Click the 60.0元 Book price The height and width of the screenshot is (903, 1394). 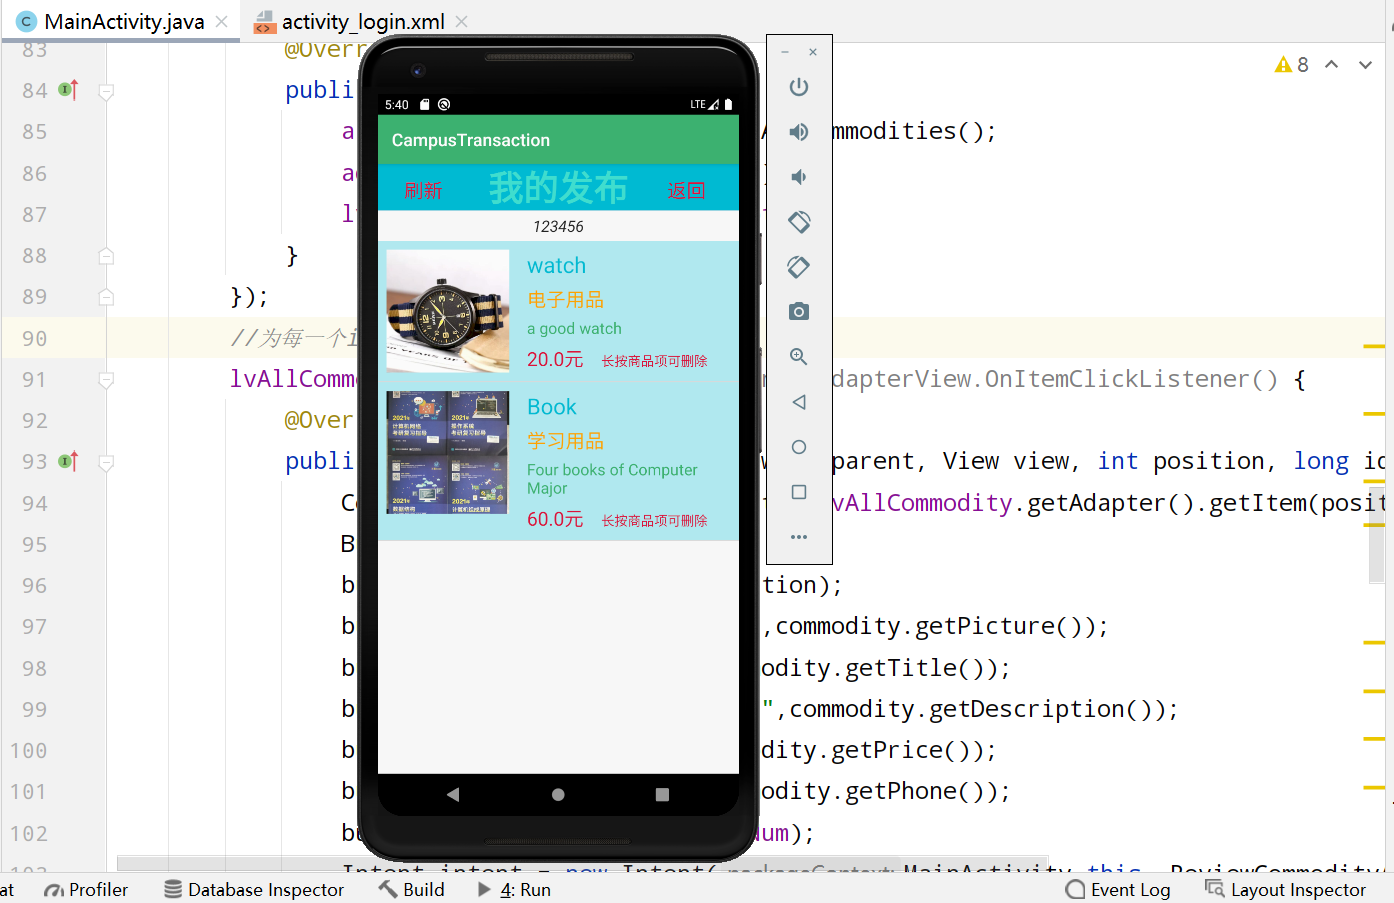(555, 519)
